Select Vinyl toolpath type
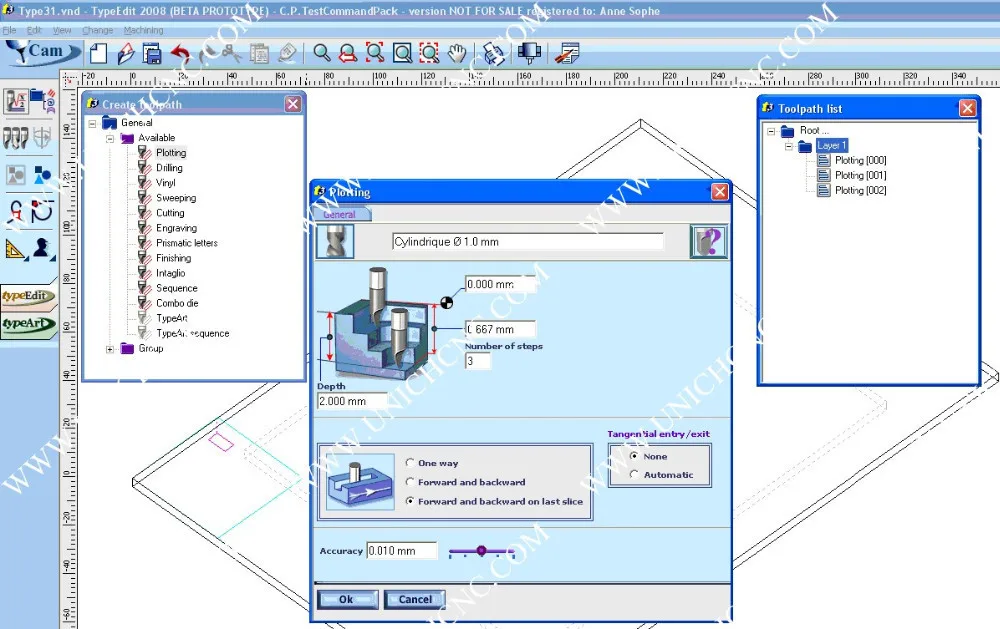The width and height of the screenshot is (1000, 629). pyautogui.click(x=166, y=182)
